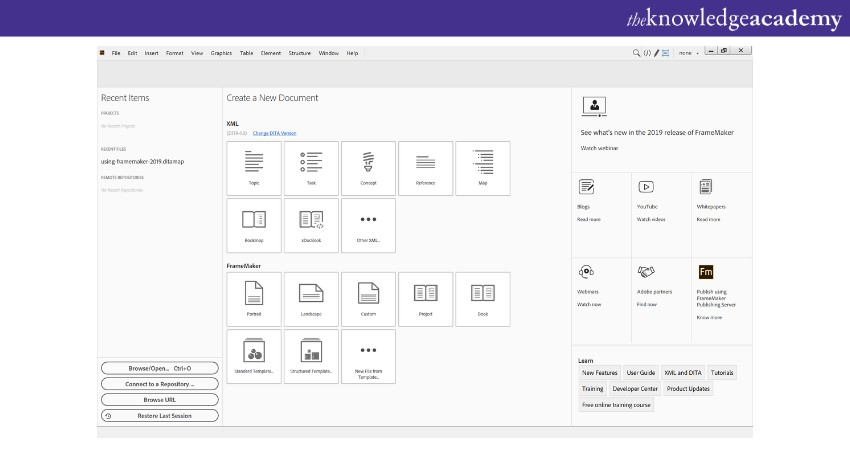The width and height of the screenshot is (850, 450).
Task: Choose the Concept lightbulb icon
Action: [x=368, y=167]
